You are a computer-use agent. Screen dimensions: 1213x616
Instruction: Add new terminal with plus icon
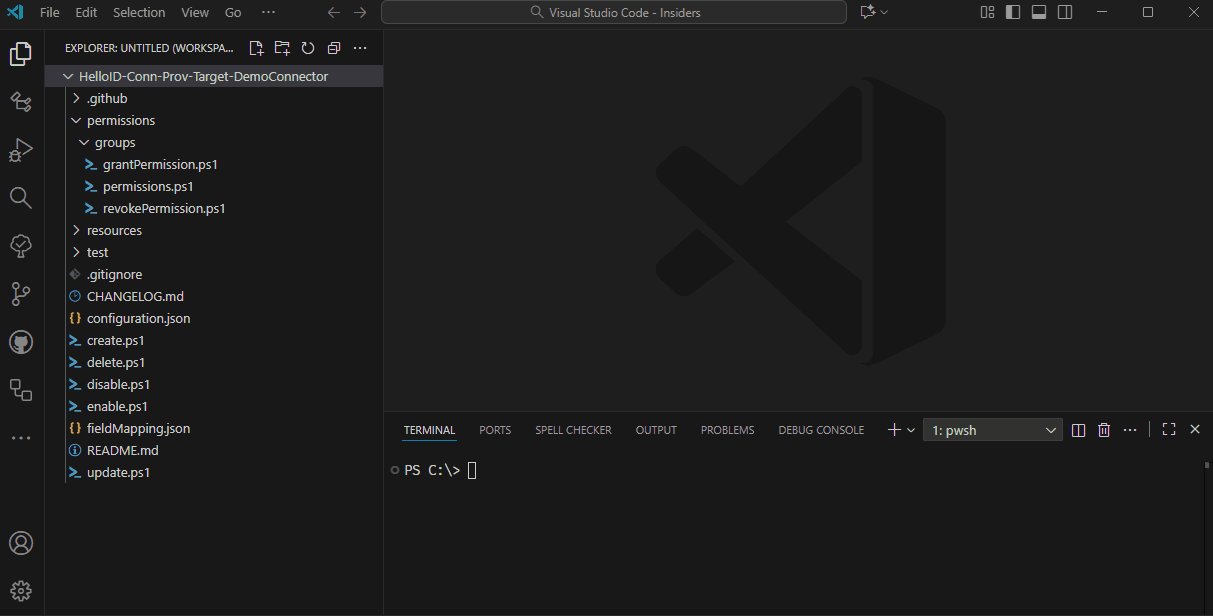coord(894,430)
